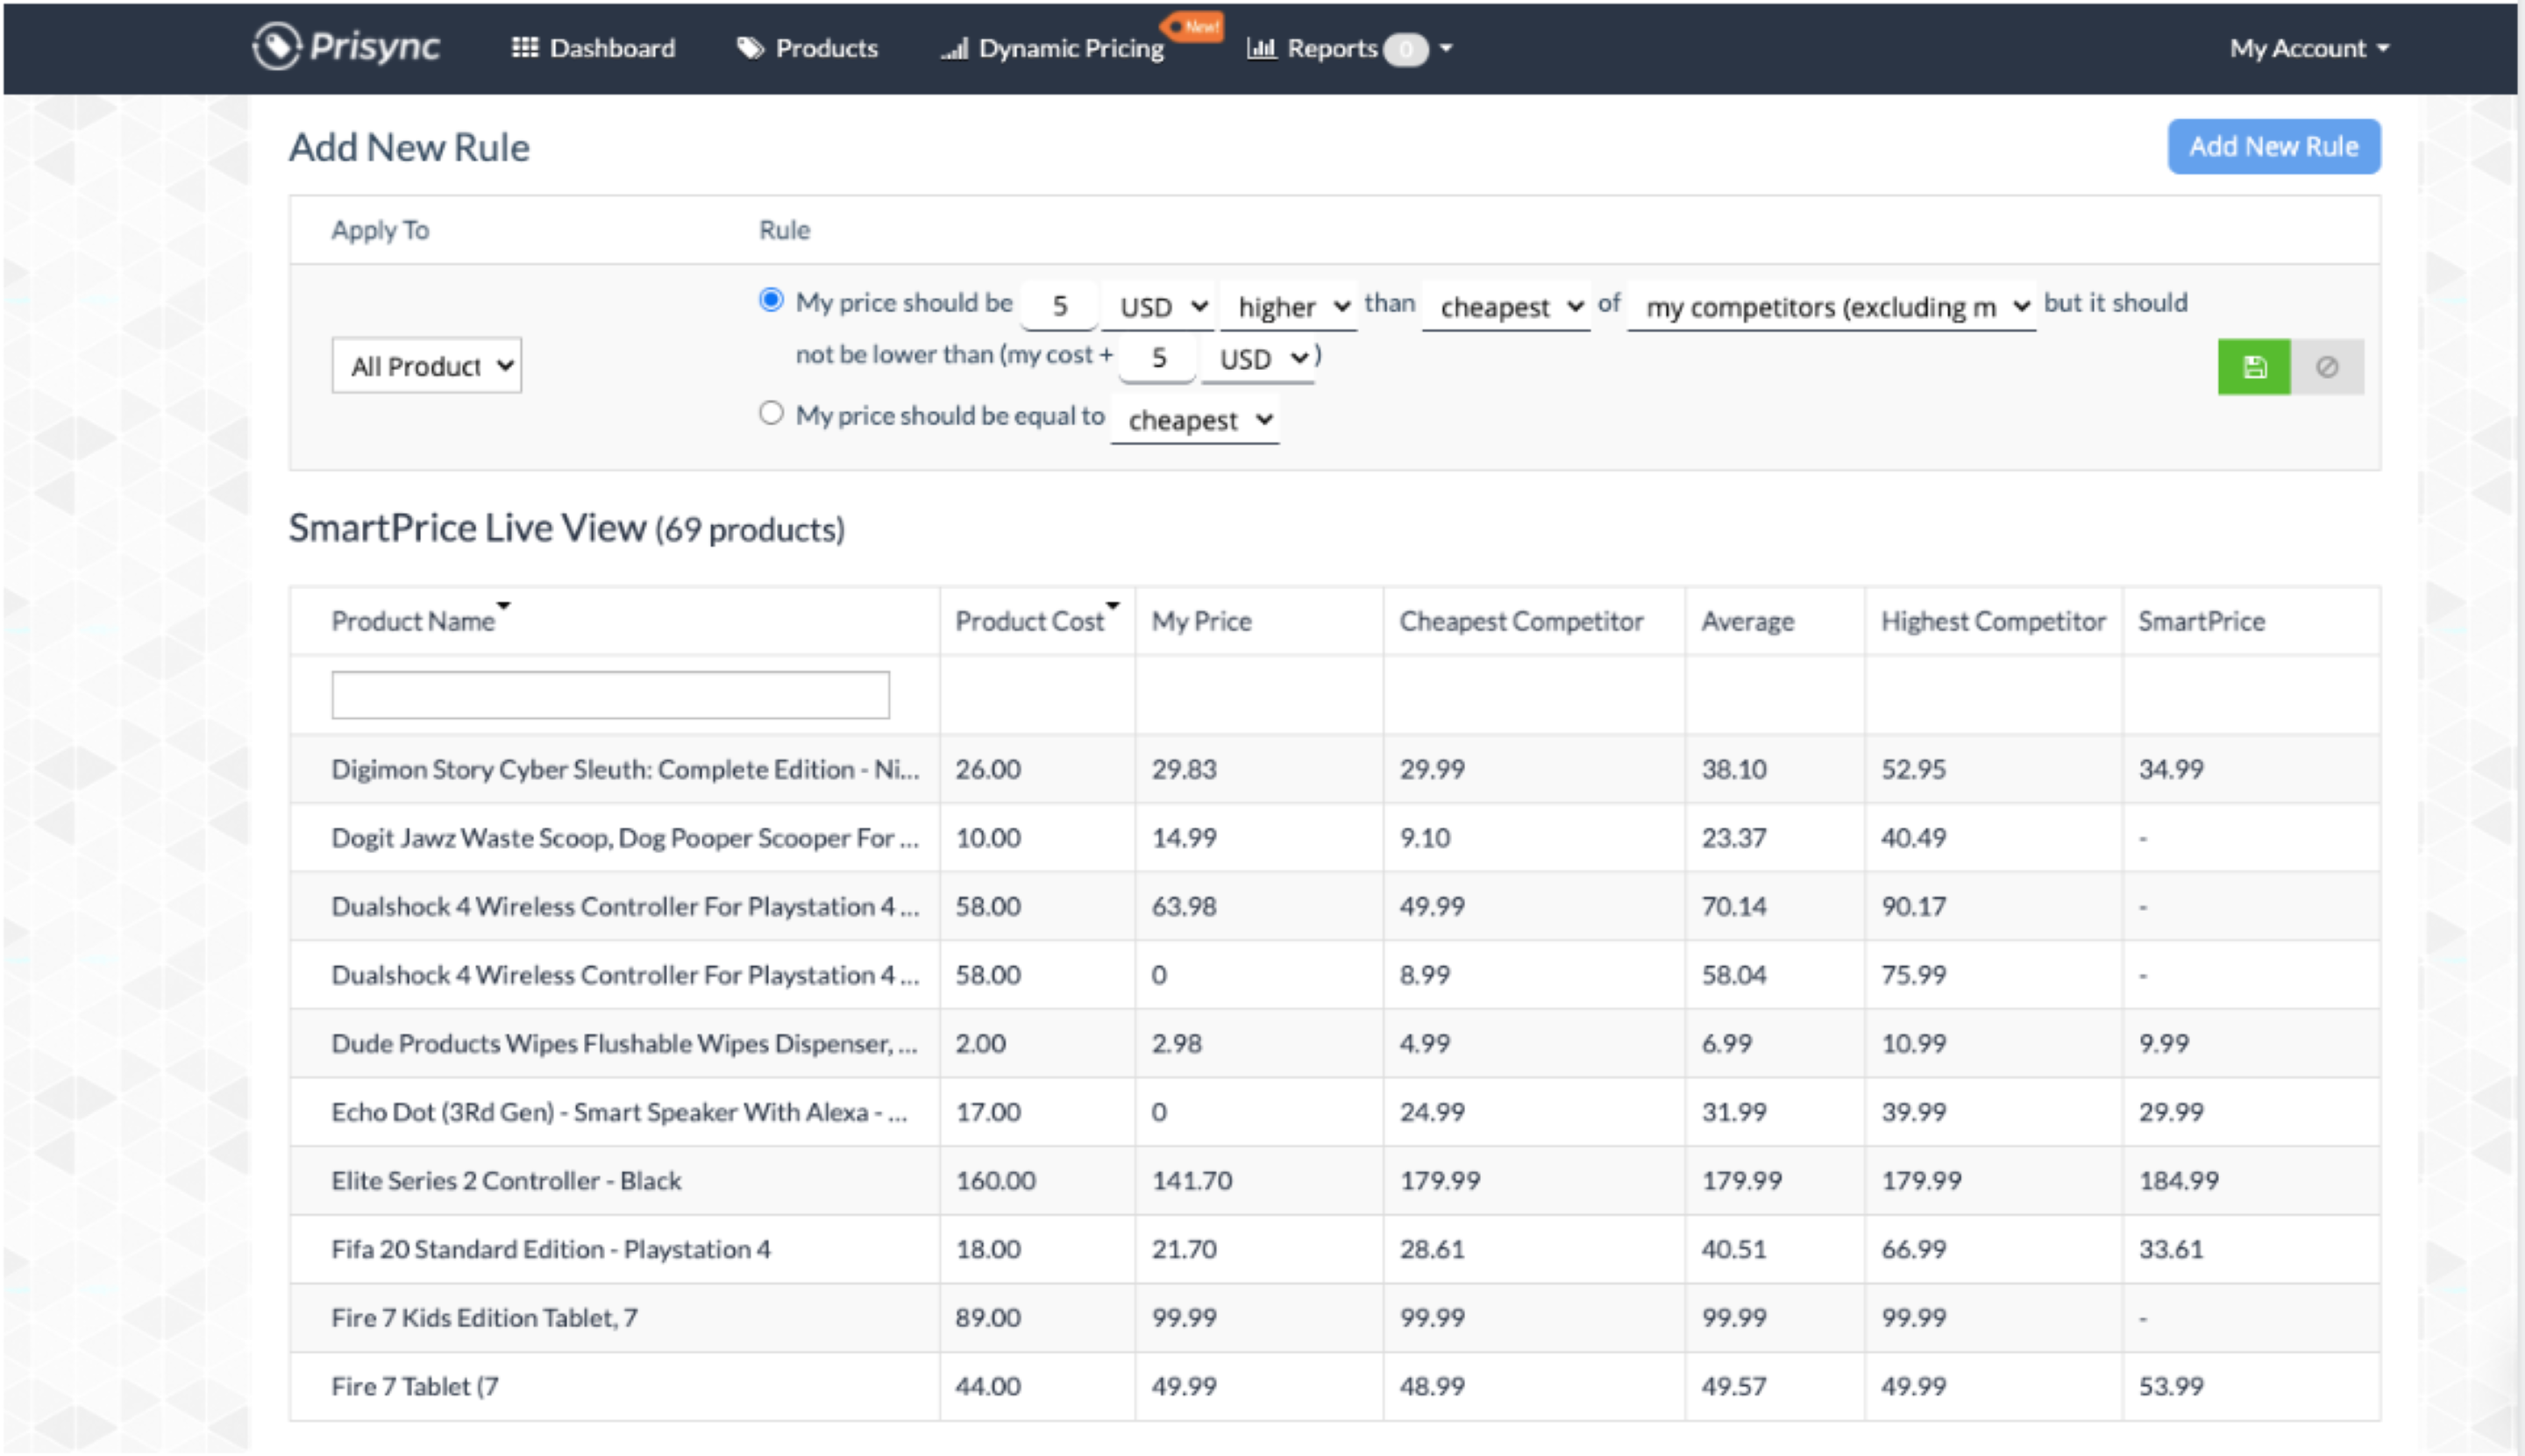This screenshot has height=1456, width=2525.
Task: Open the All Products dropdown
Action: [x=426, y=365]
